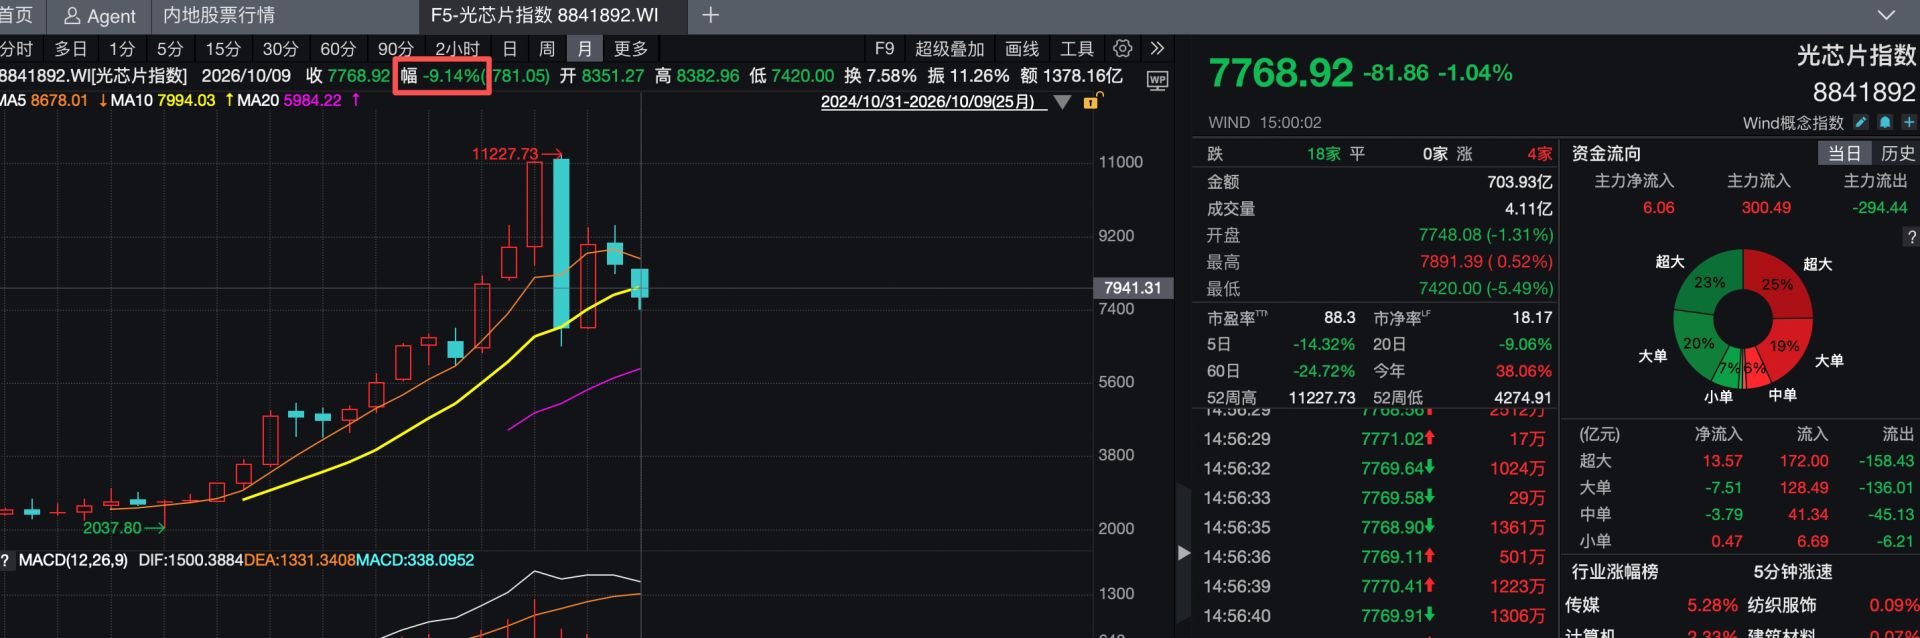The width and height of the screenshot is (1920, 638).
Task: Select the 5分 period
Action: pyautogui.click(x=170, y=49)
